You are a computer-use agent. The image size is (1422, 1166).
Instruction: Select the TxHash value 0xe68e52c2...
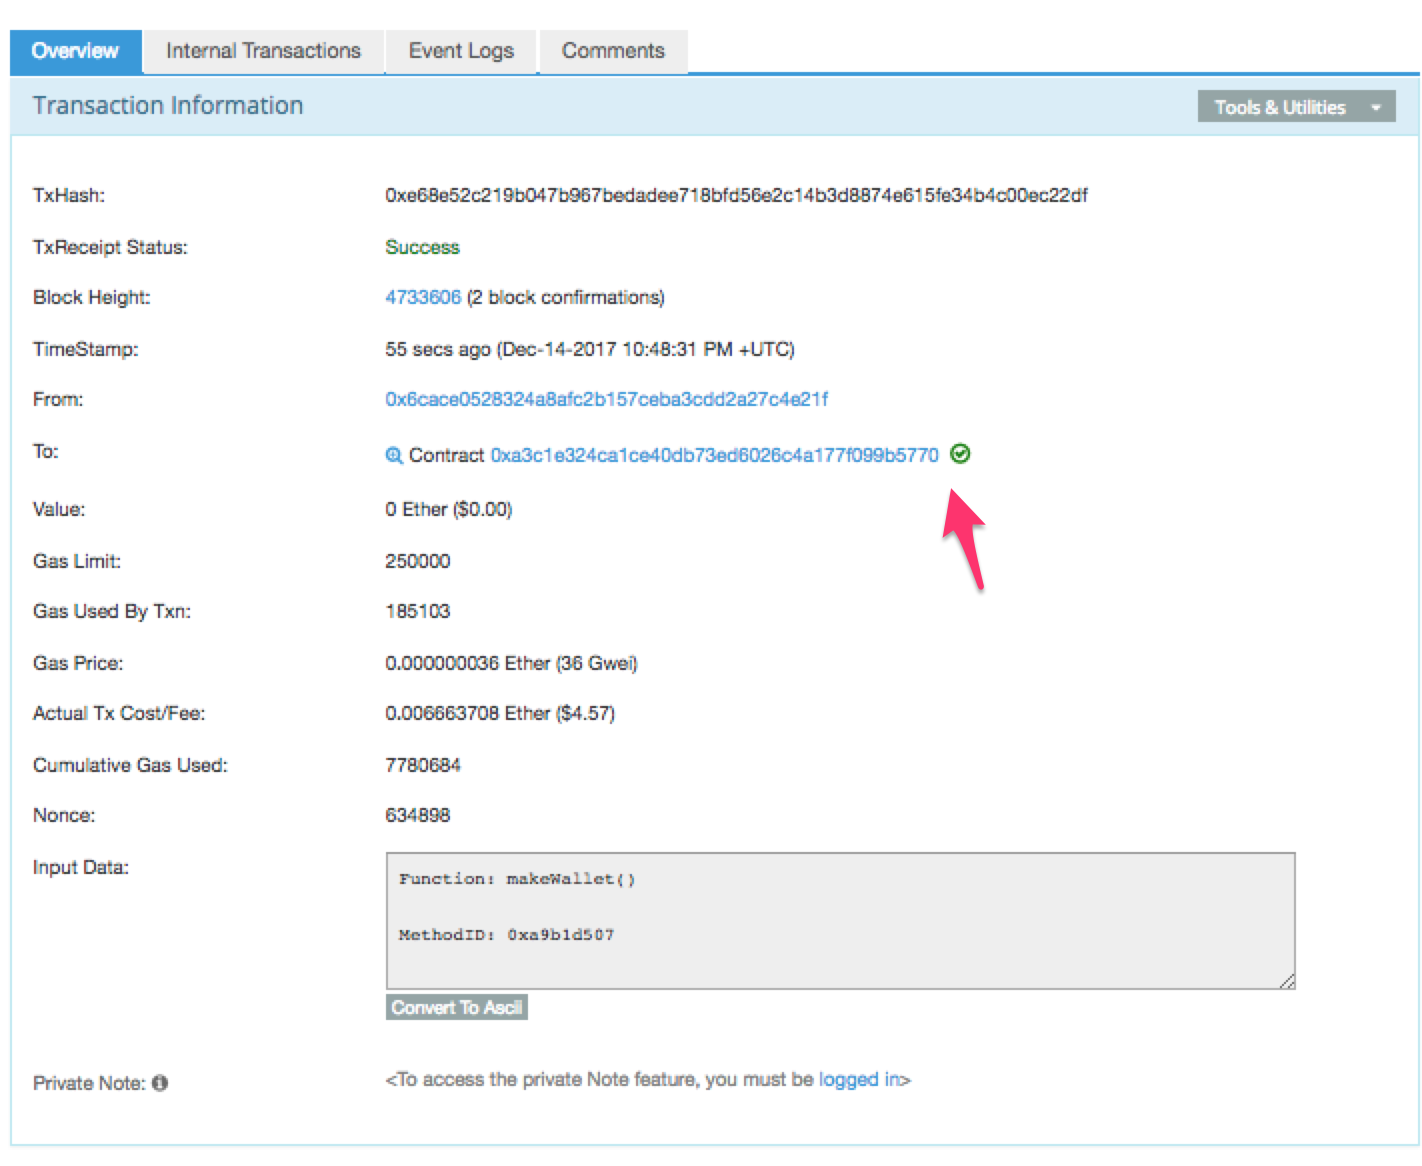(736, 195)
